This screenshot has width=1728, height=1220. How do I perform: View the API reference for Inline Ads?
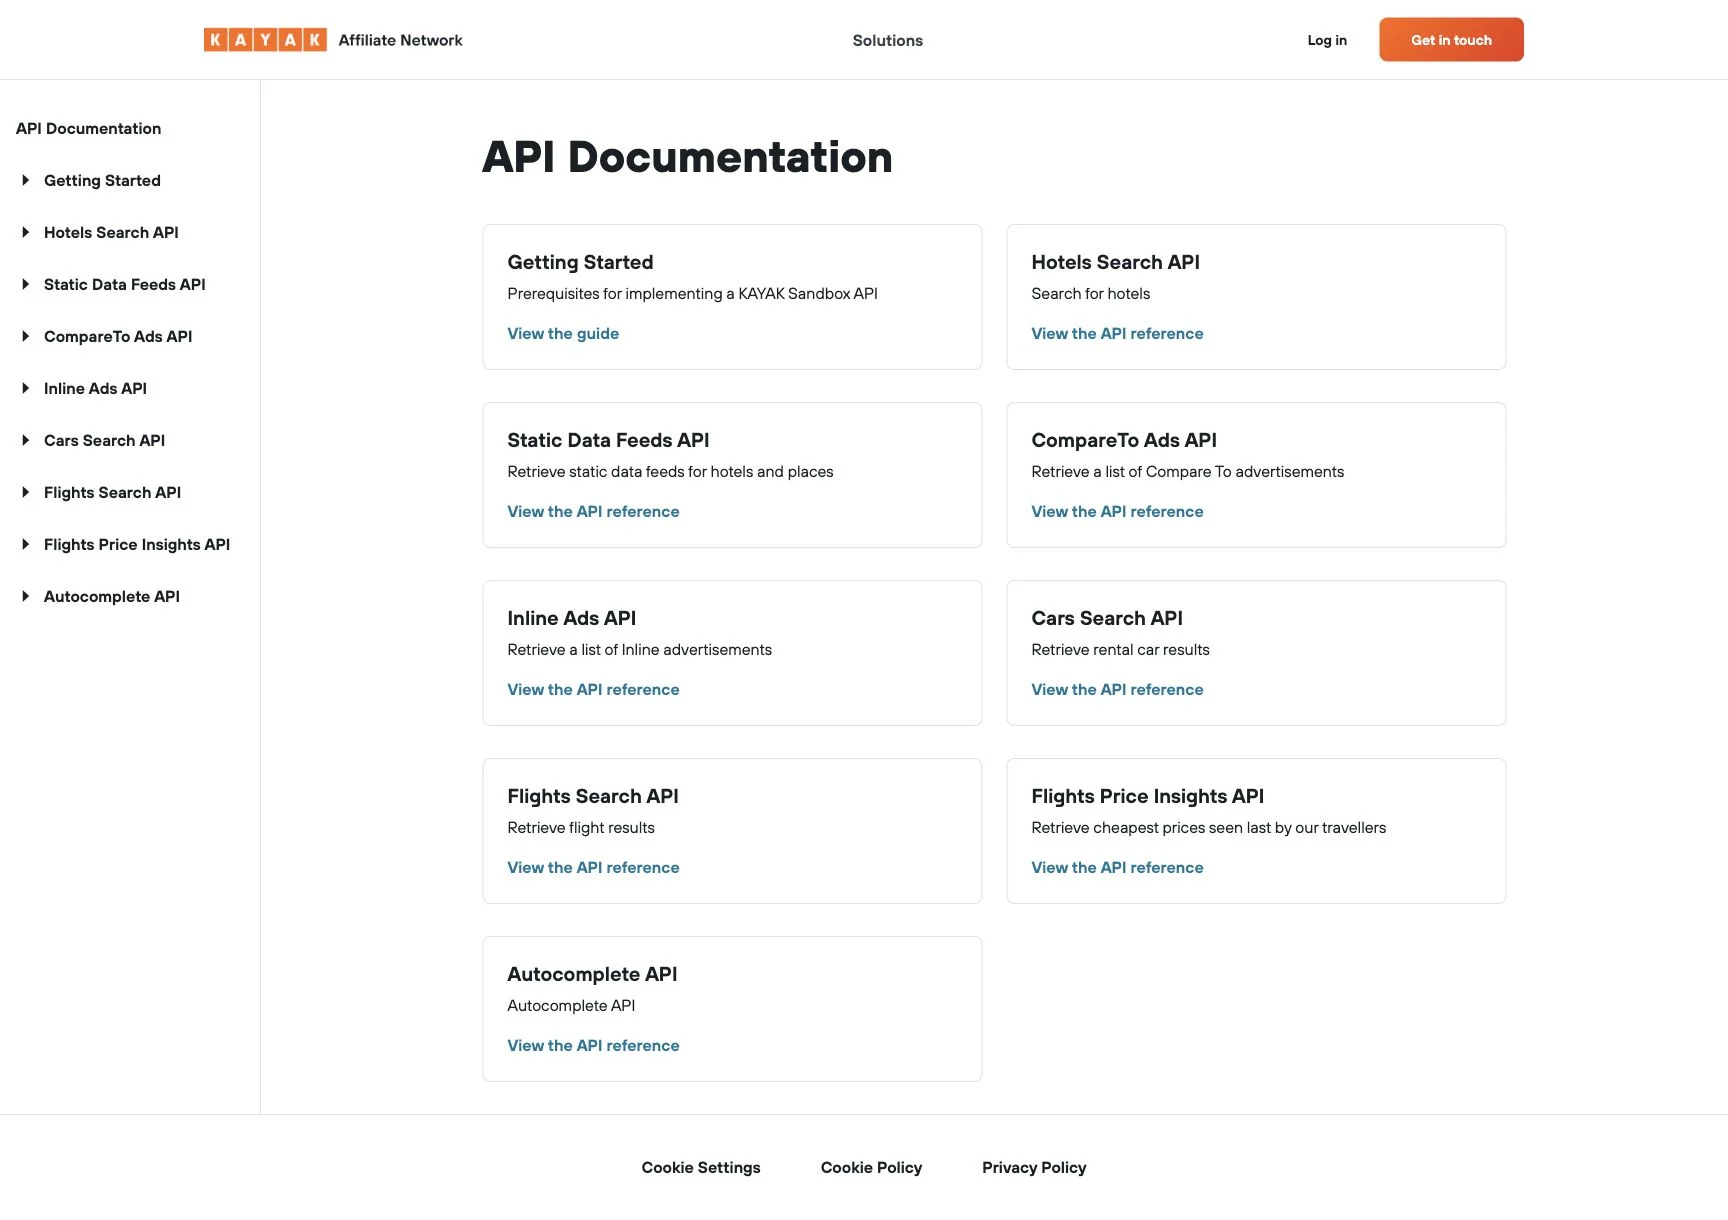coord(593,689)
